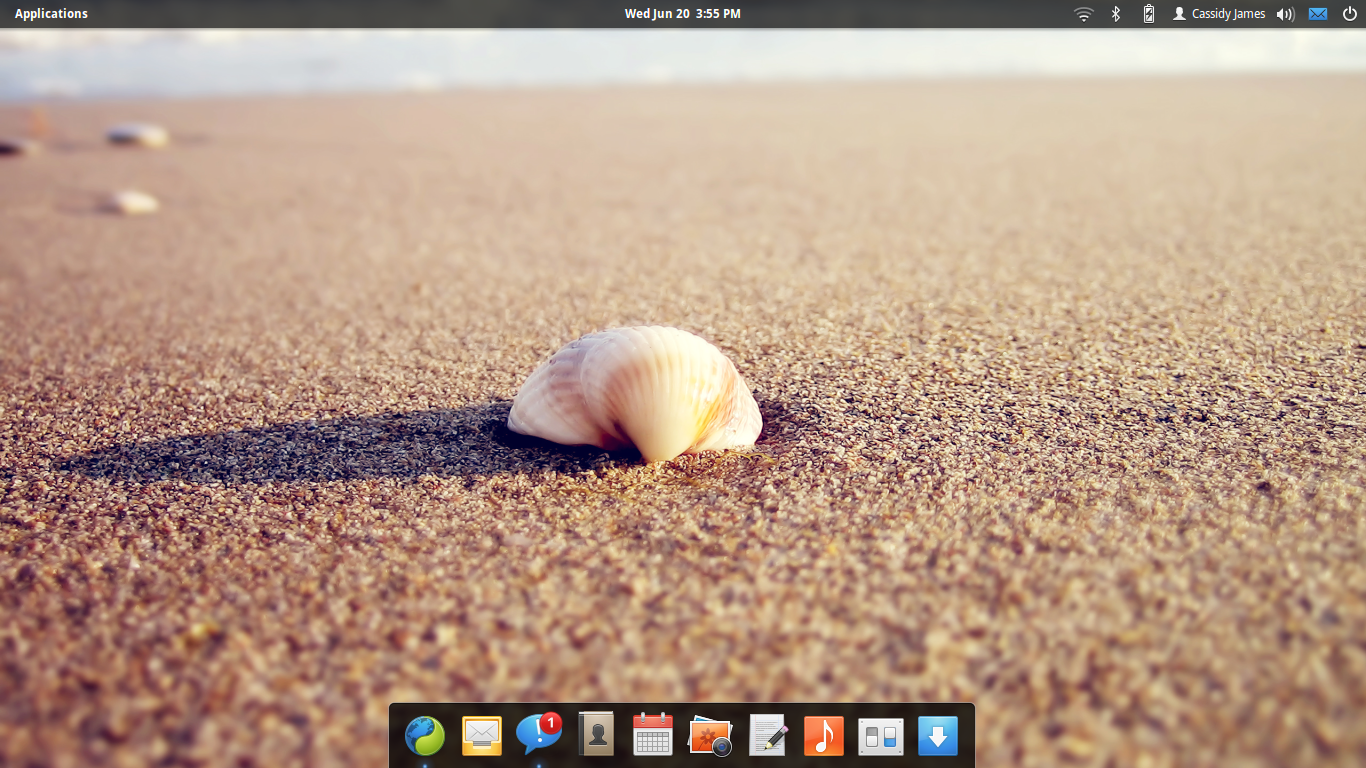Viewport: 1366px width, 768px height.
Task: Open the blue mail messaging indicator
Action: pyautogui.click(x=1318, y=14)
